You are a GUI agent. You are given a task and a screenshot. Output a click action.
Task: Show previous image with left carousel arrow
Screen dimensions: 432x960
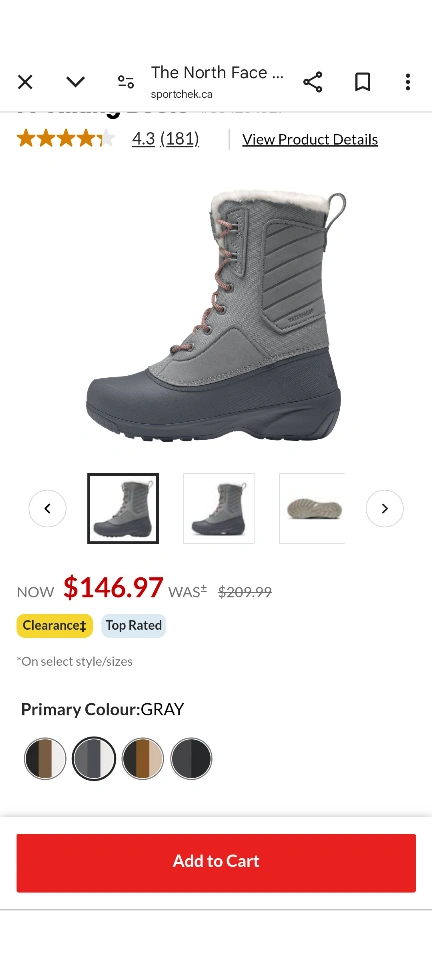point(48,508)
